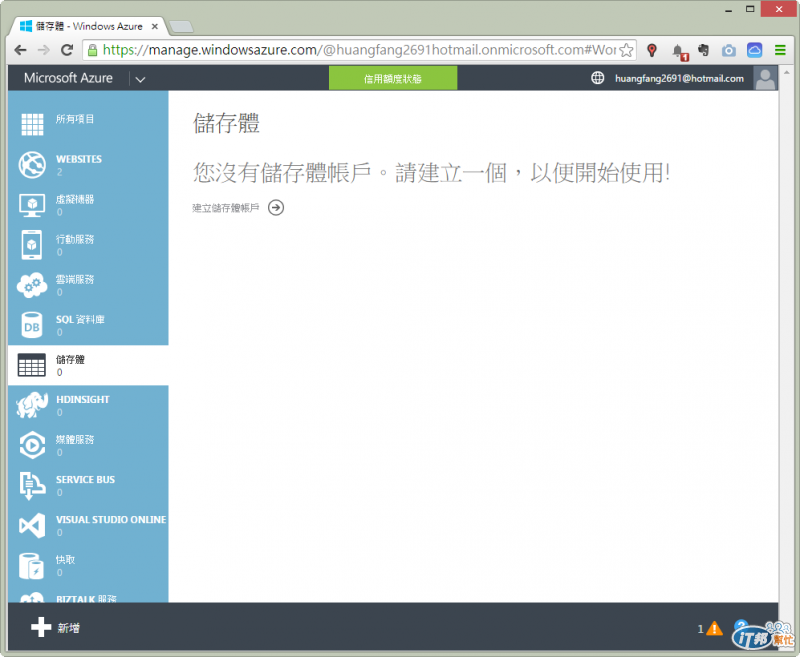Open the 快取 cache cylinder icon
Viewport: 800px width, 657px height.
(x=32, y=566)
